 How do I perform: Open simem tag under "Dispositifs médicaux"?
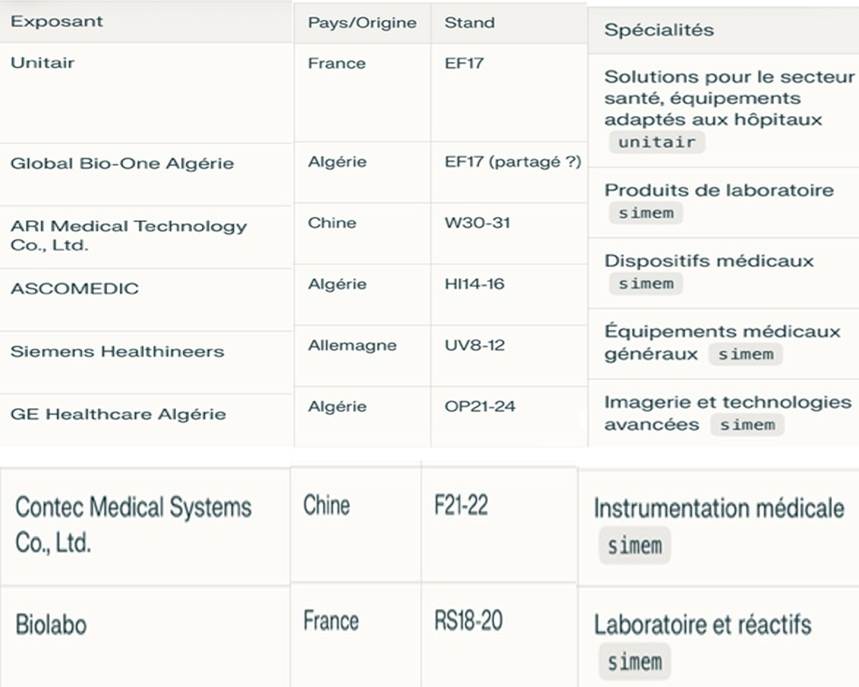click(646, 283)
